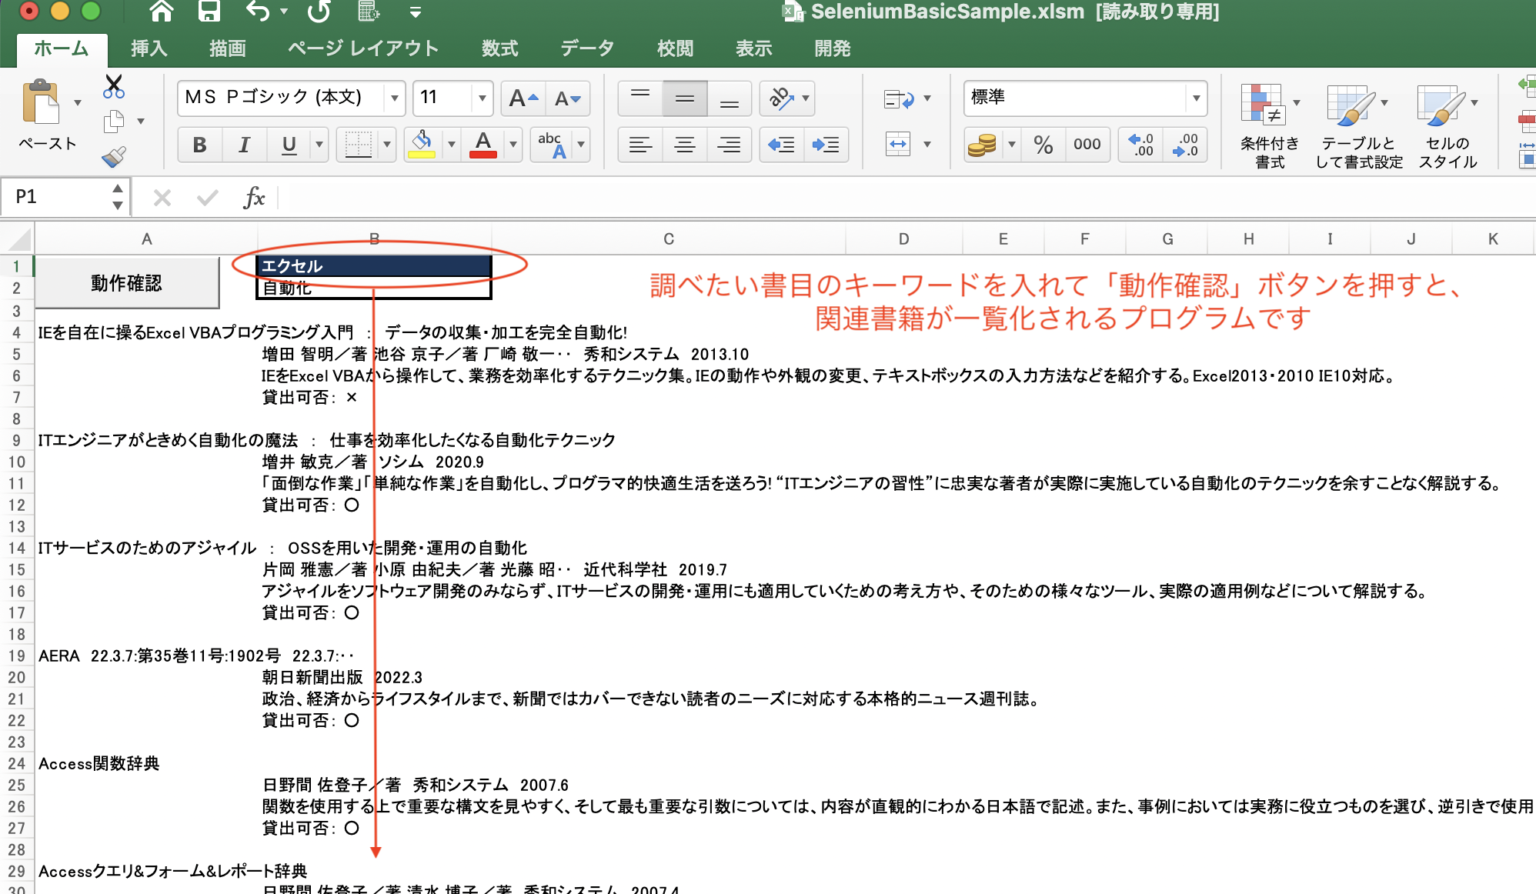Apply percent style with % icon
The height and width of the screenshot is (894, 1536).
click(x=1043, y=145)
